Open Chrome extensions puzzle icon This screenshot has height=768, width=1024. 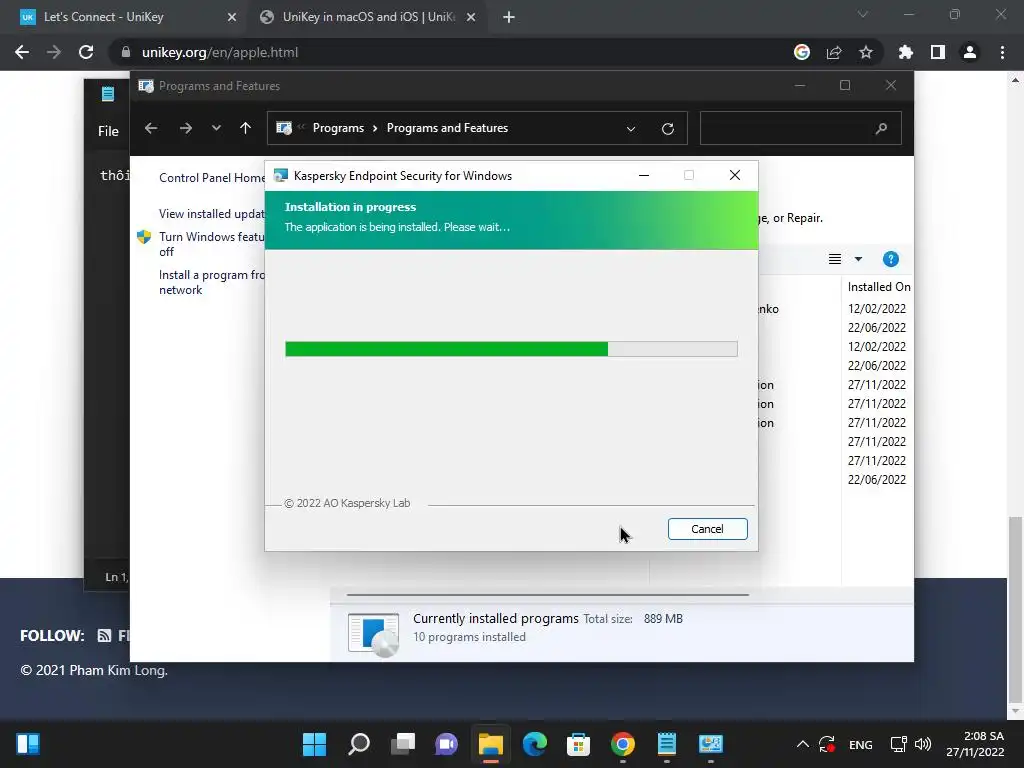pos(906,52)
